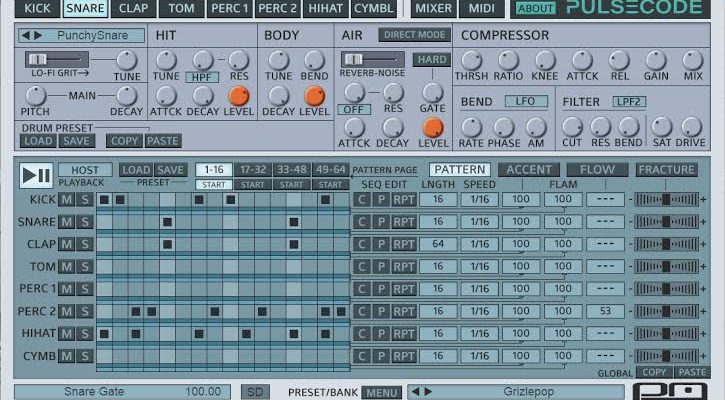
Task: Click the RPT button on CLAP row
Action: click(x=403, y=244)
